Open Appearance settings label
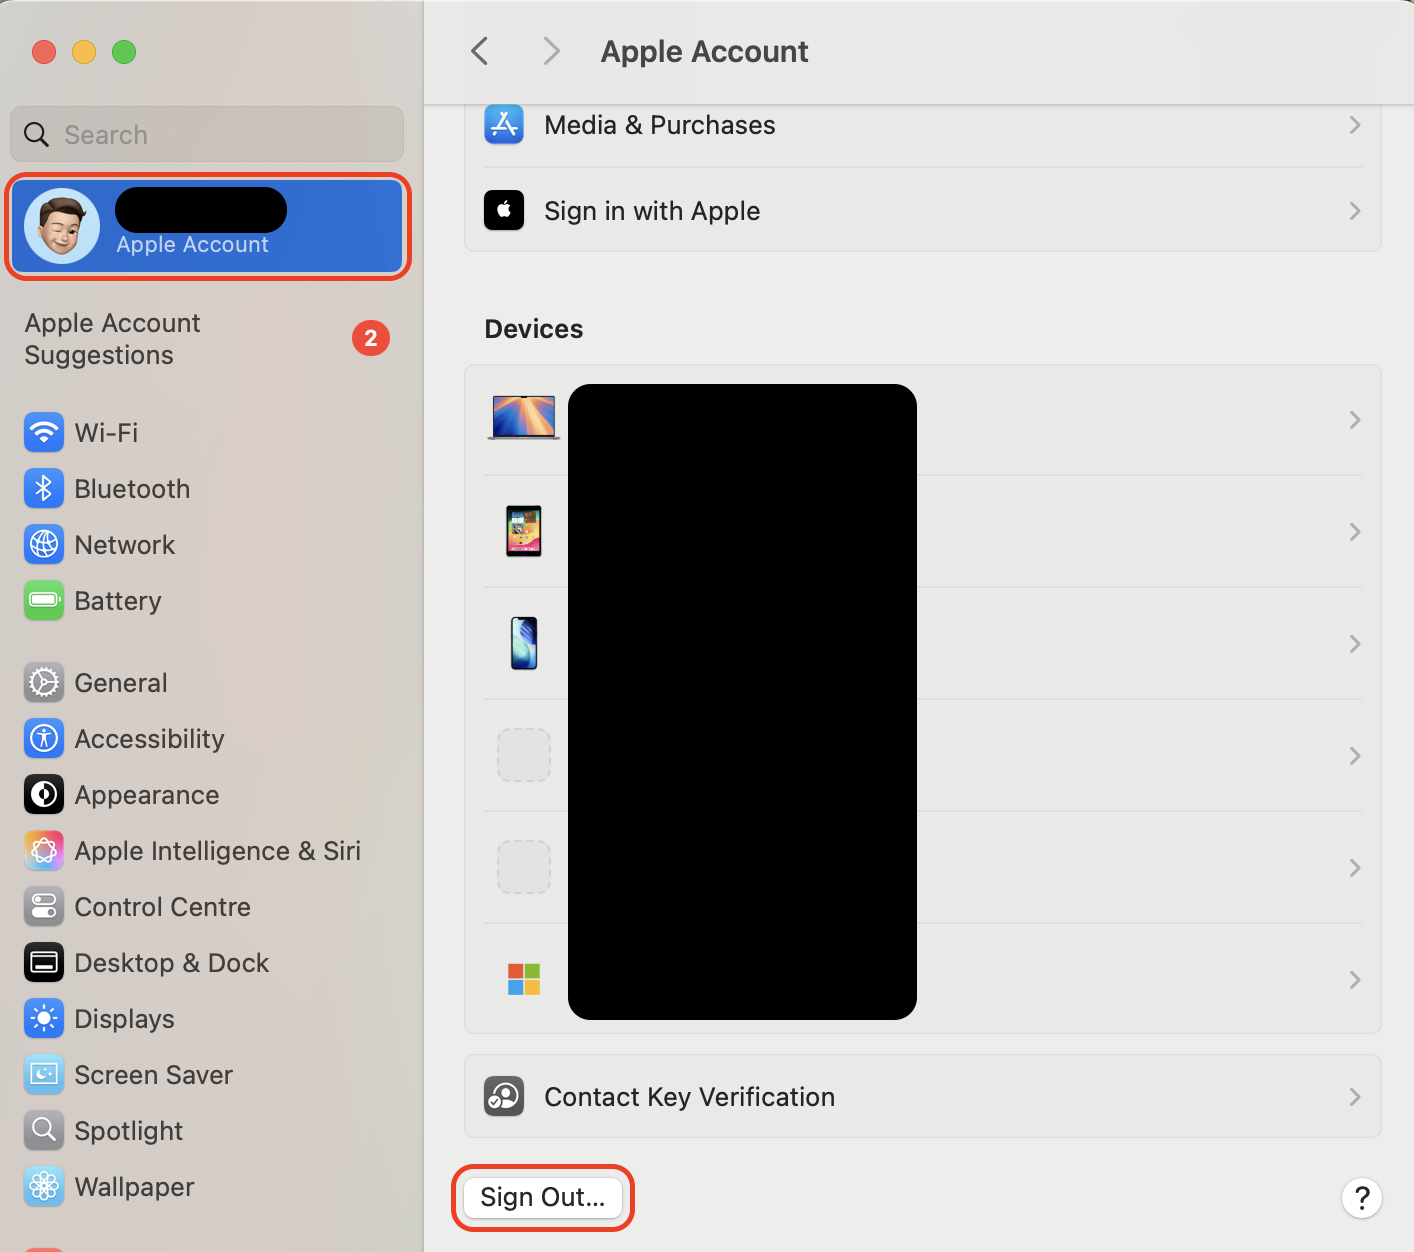This screenshot has height=1252, width=1414. pyautogui.click(x=147, y=795)
